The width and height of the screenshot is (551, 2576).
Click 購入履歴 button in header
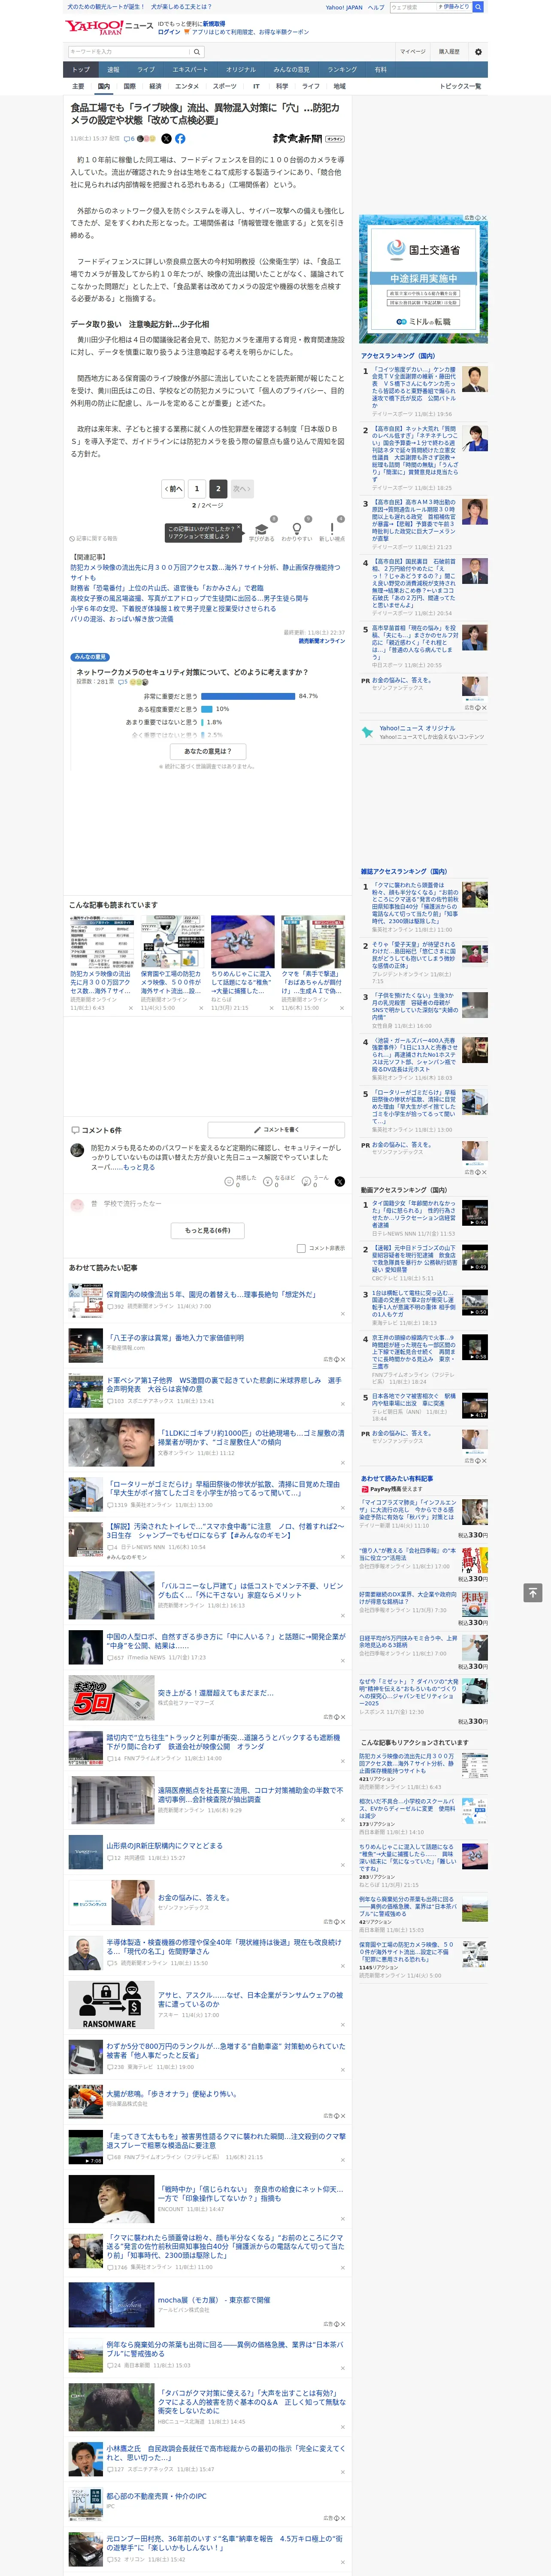(449, 52)
